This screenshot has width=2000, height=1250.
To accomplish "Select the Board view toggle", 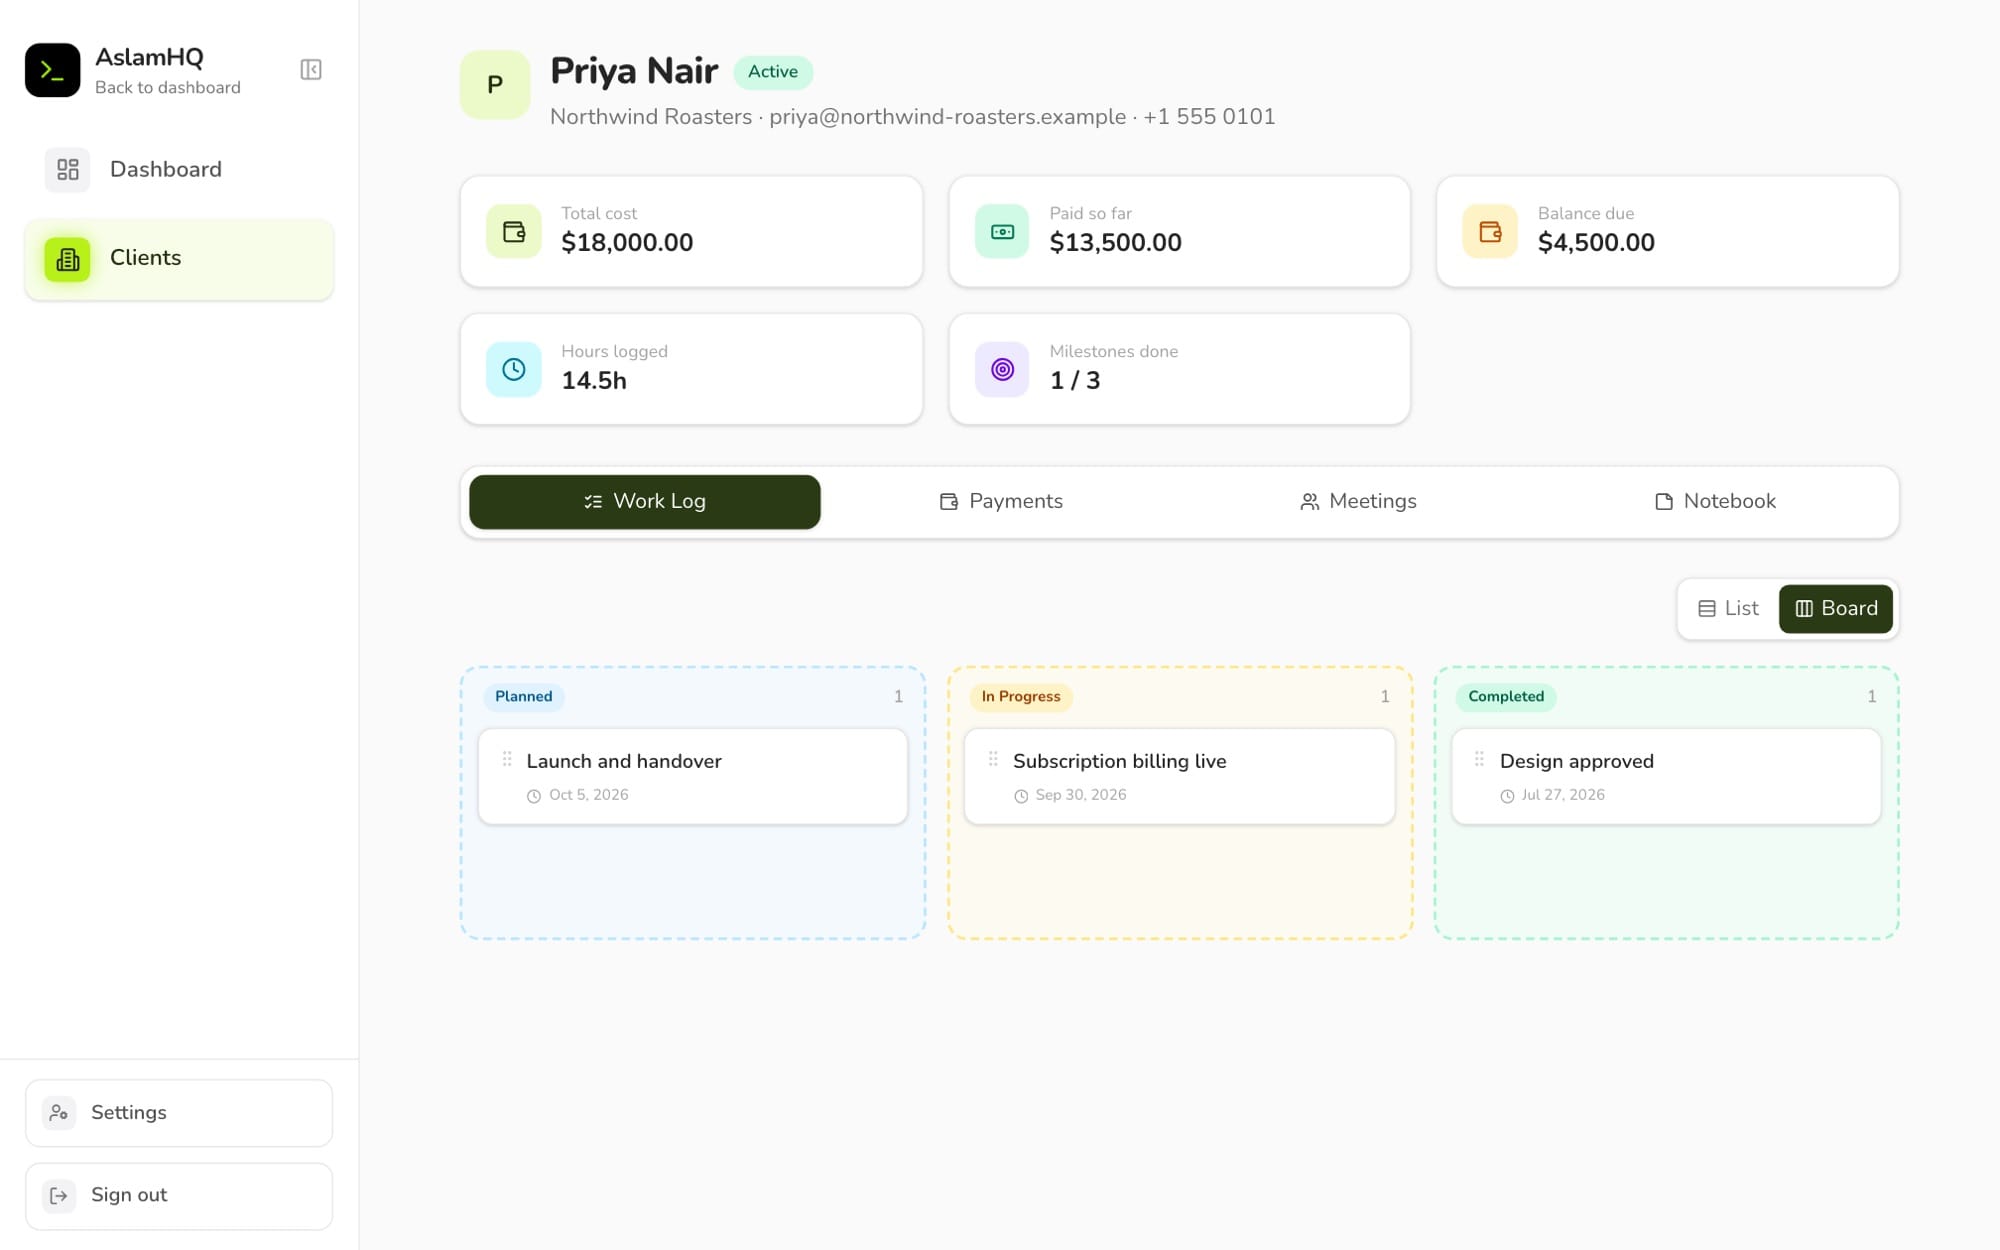I will tap(1836, 608).
